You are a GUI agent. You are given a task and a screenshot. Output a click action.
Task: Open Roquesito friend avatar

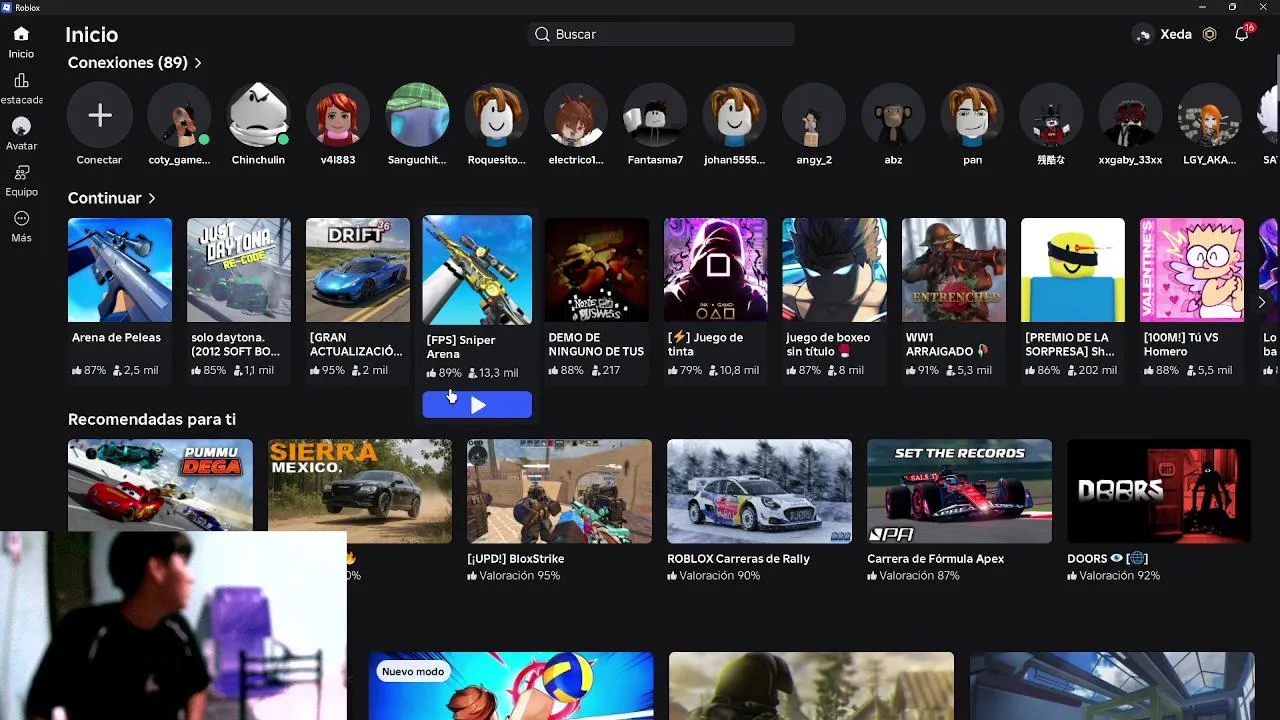pos(496,116)
